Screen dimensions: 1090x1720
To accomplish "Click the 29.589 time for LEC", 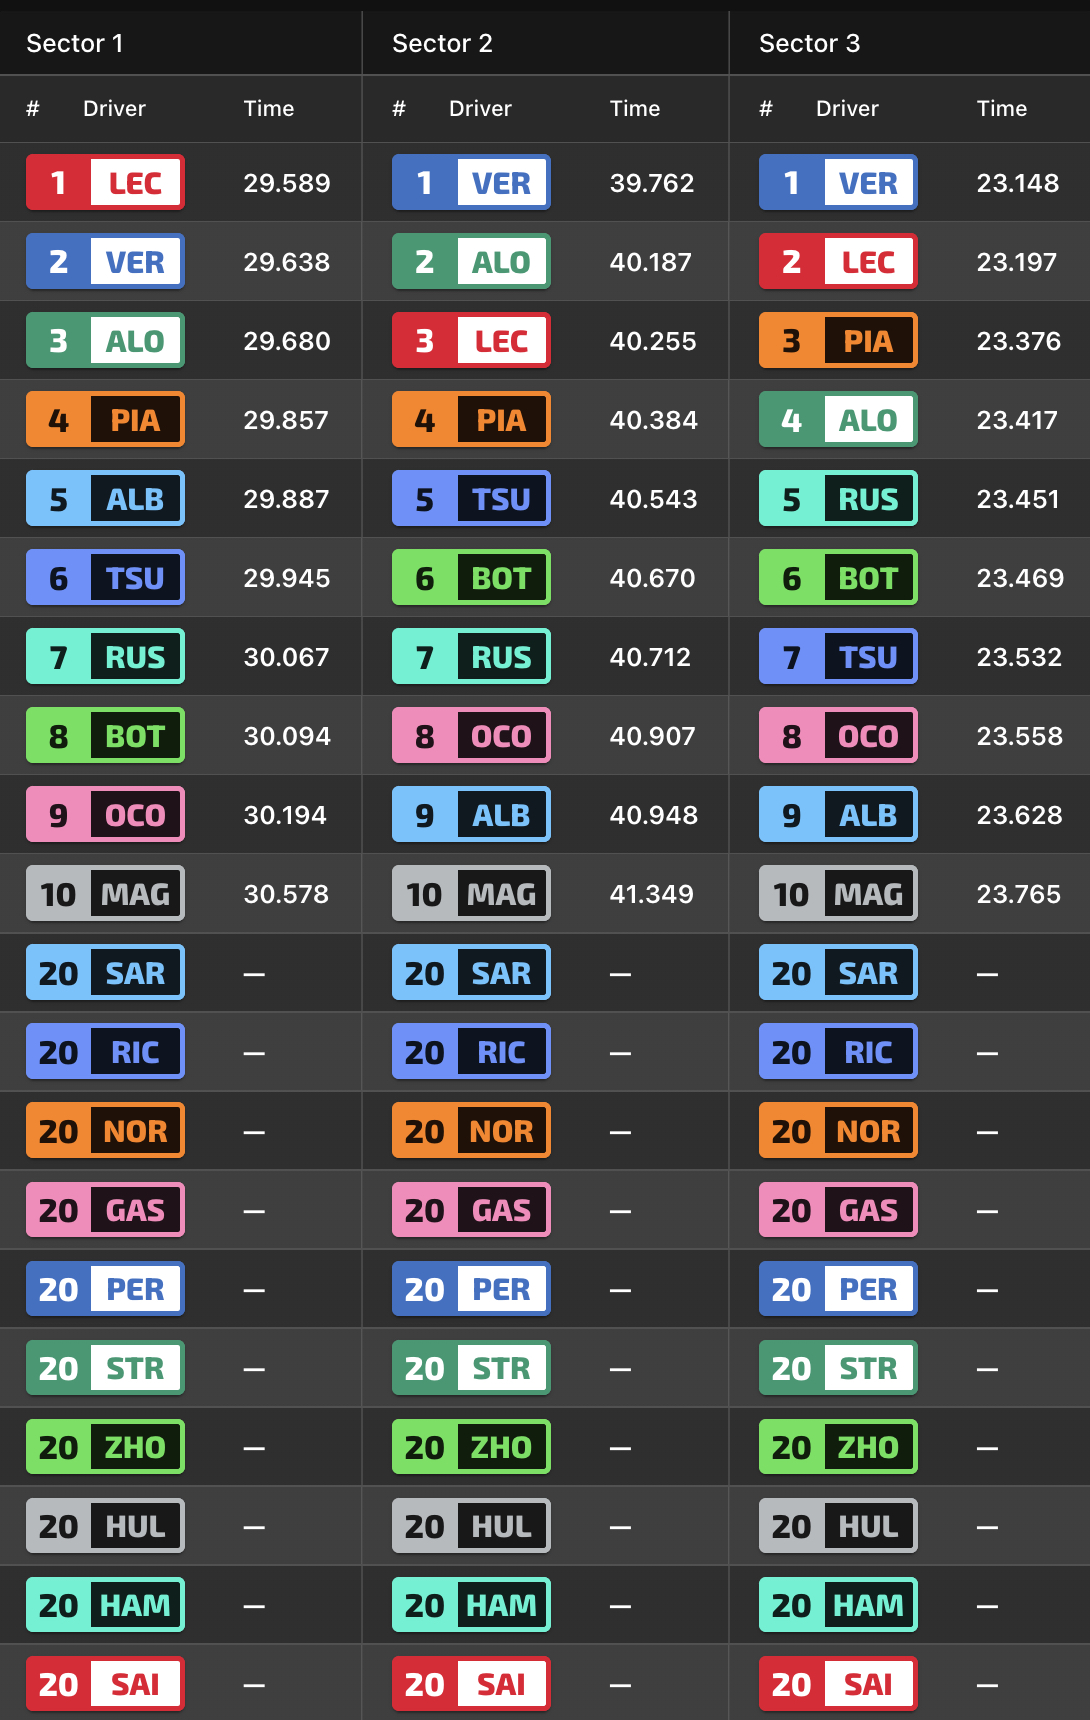I will click(x=287, y=183).
